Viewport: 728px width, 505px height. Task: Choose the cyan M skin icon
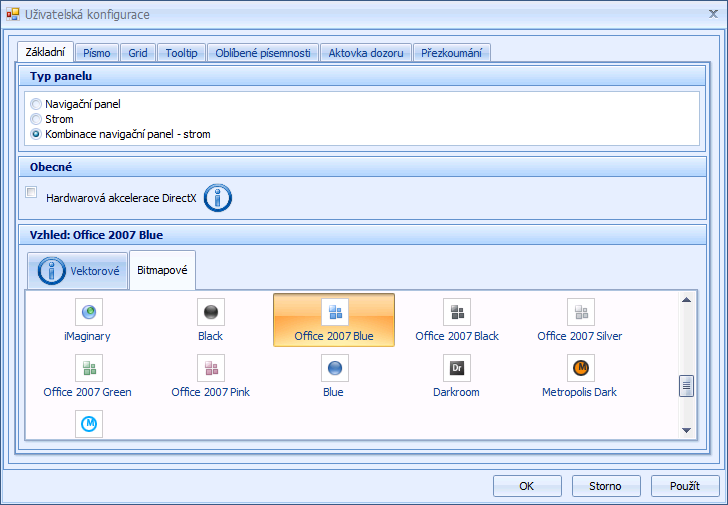point(89,424)
